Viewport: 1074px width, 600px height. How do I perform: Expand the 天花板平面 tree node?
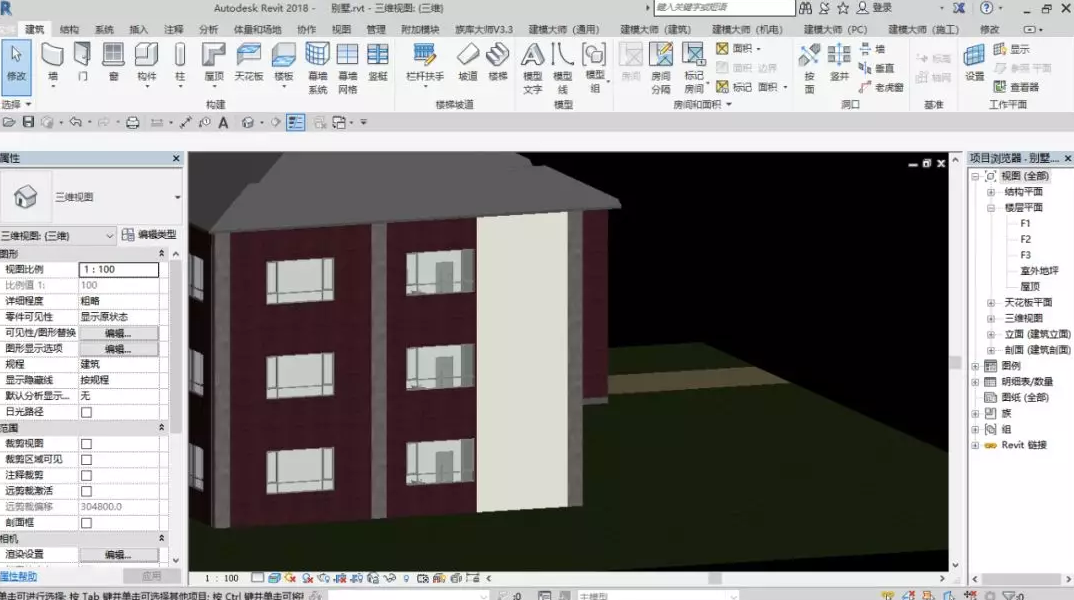(x=990, y=302)
